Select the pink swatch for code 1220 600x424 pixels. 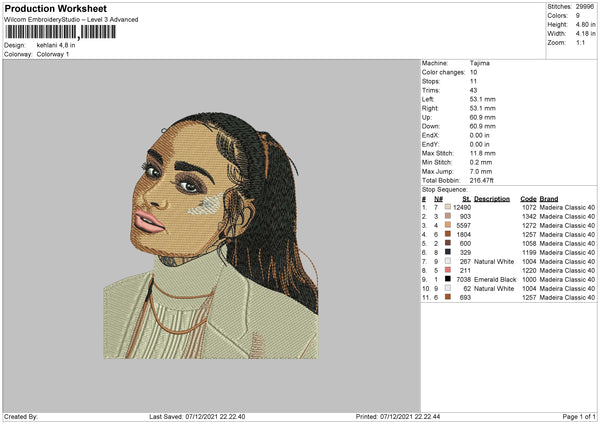pos(447,270)
